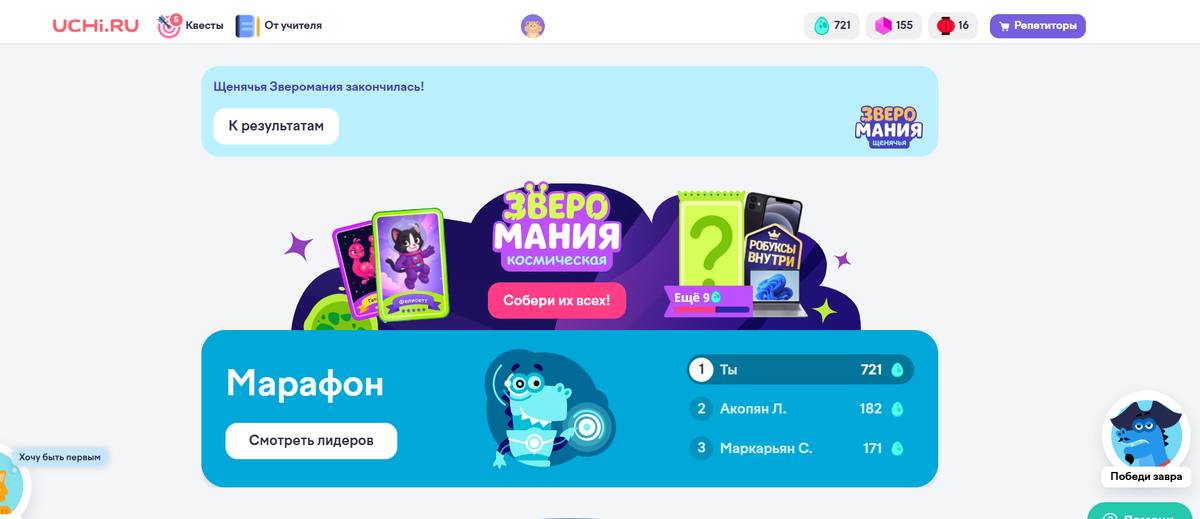Select Маркарьян С. leaderboard entry
The height and width of the screenshot is (519, 1200).
pyautogui.click(x=801, y=449)
